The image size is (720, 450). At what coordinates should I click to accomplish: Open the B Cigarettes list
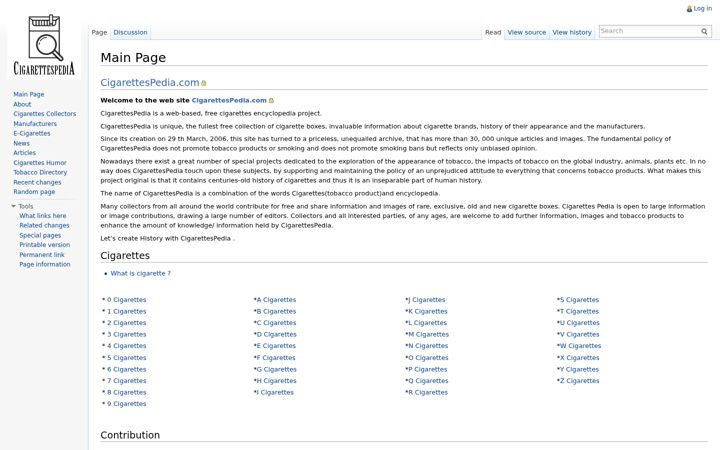[276, 311]
